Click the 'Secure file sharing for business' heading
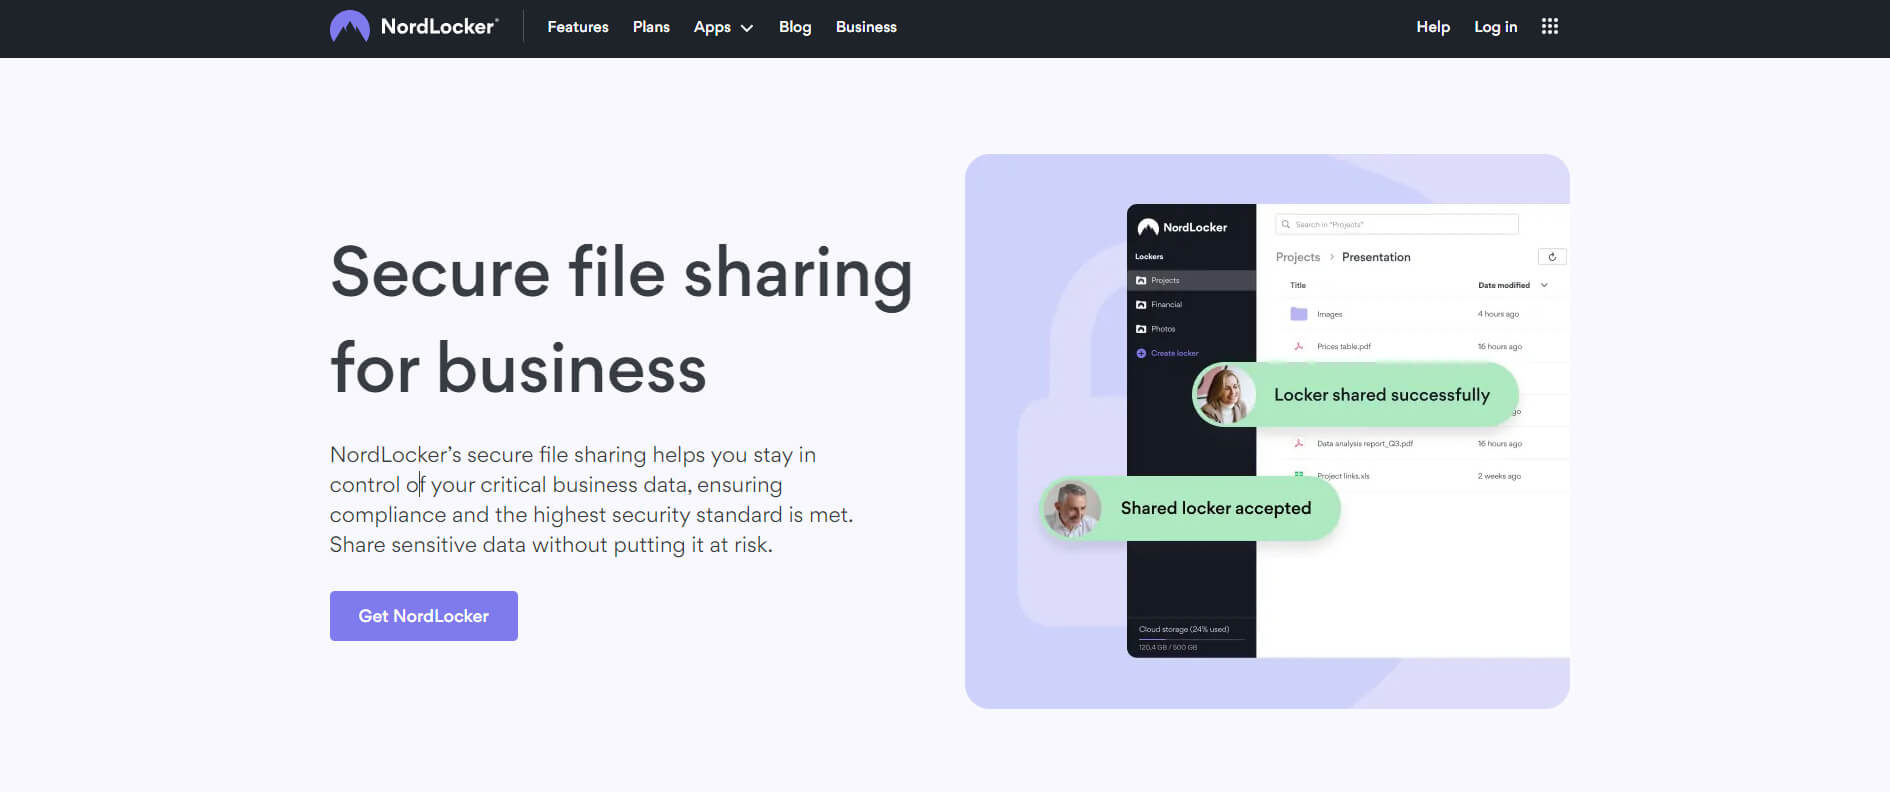The width and height of the screenshot is (1890, 792). click(x=621, y=320)
